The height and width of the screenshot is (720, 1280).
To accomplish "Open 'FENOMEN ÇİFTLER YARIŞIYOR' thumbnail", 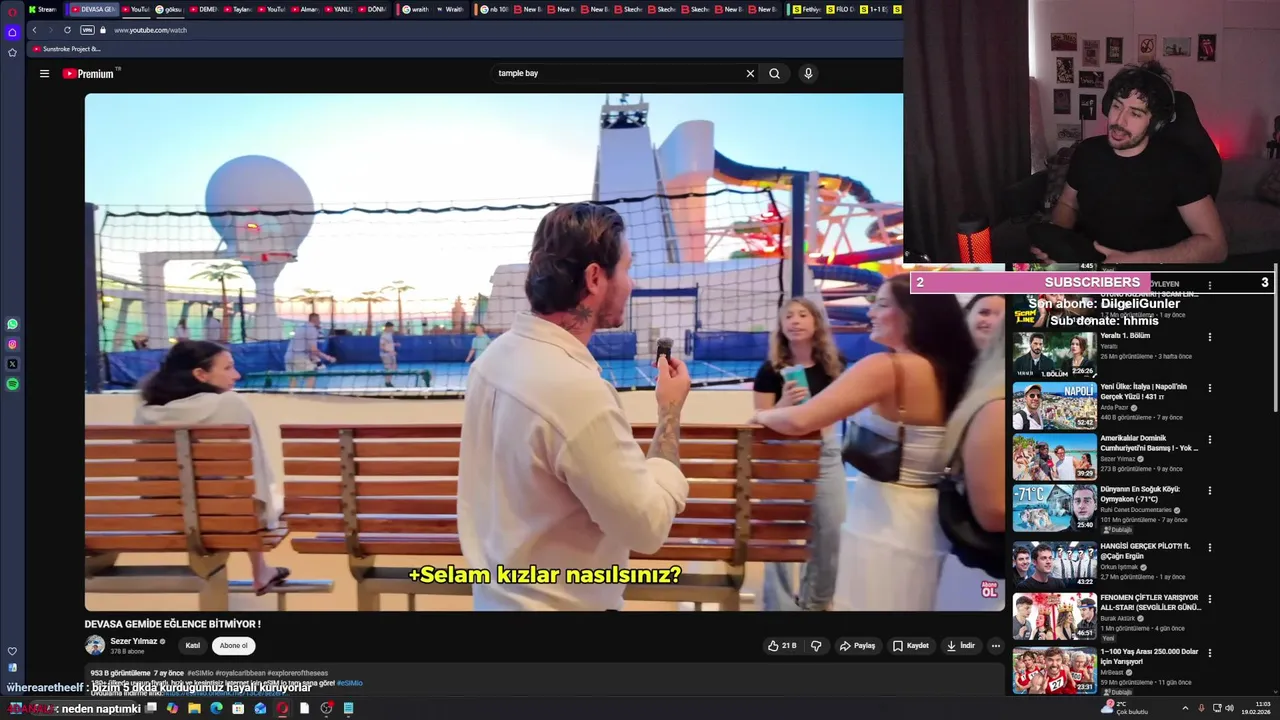I will 1055,617.
